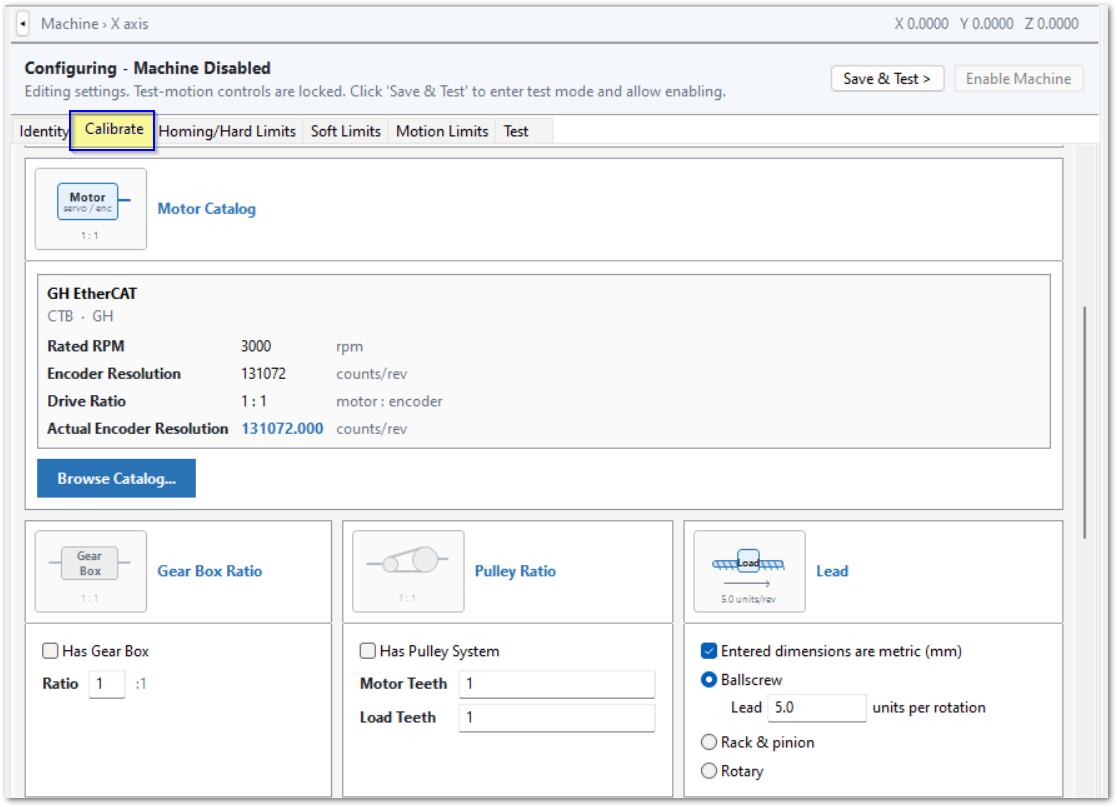Click the X 0.0000 position readout
Screen dimensions: 1117x807
click(x=921, y=24)
